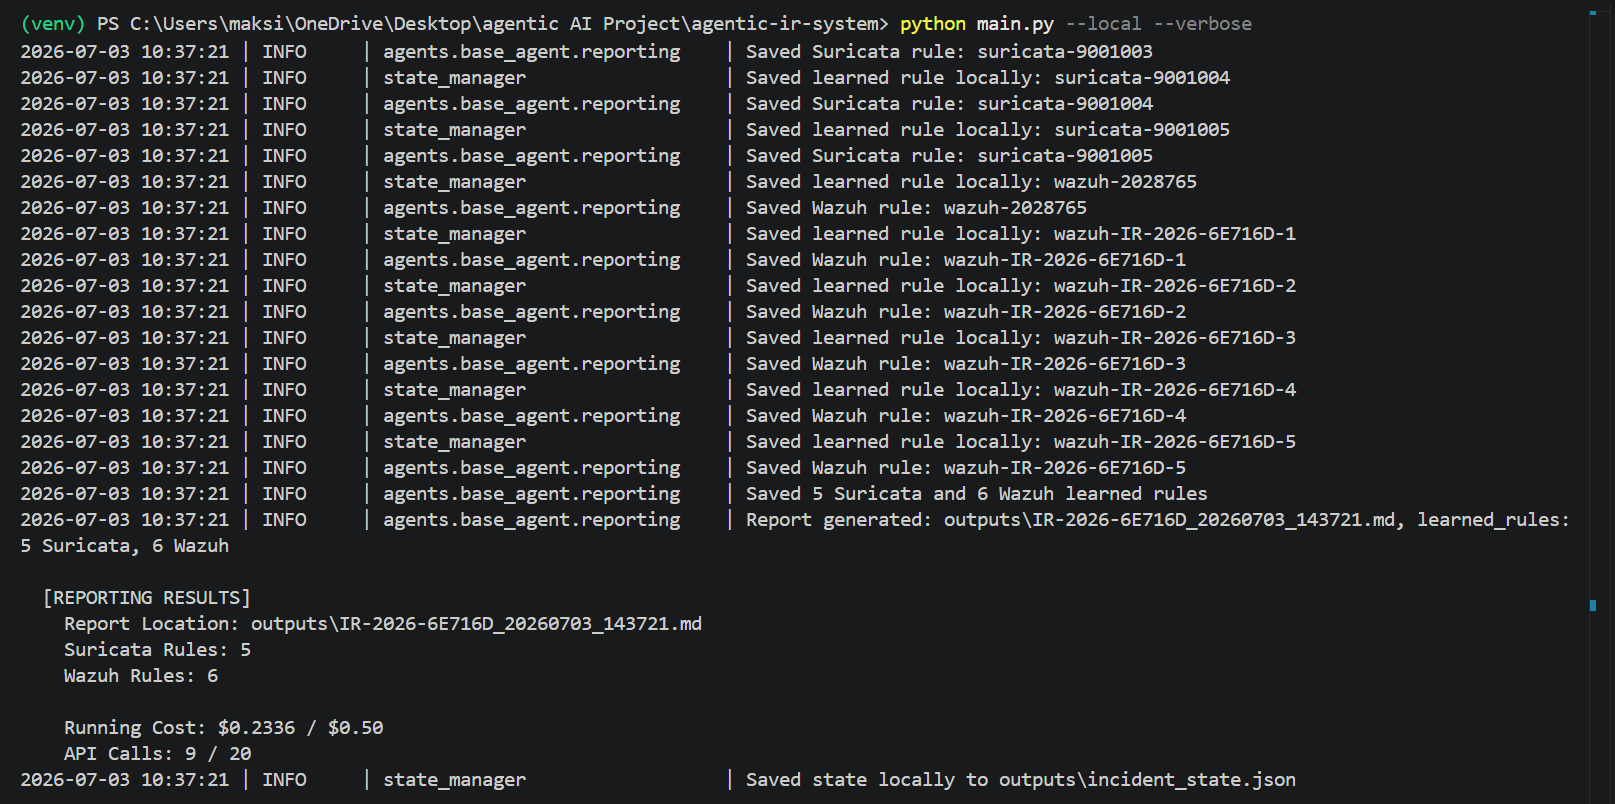Open outputs\incident_state.json path on last line
Screen dimensions: 1615x804
coord(1147,780)
